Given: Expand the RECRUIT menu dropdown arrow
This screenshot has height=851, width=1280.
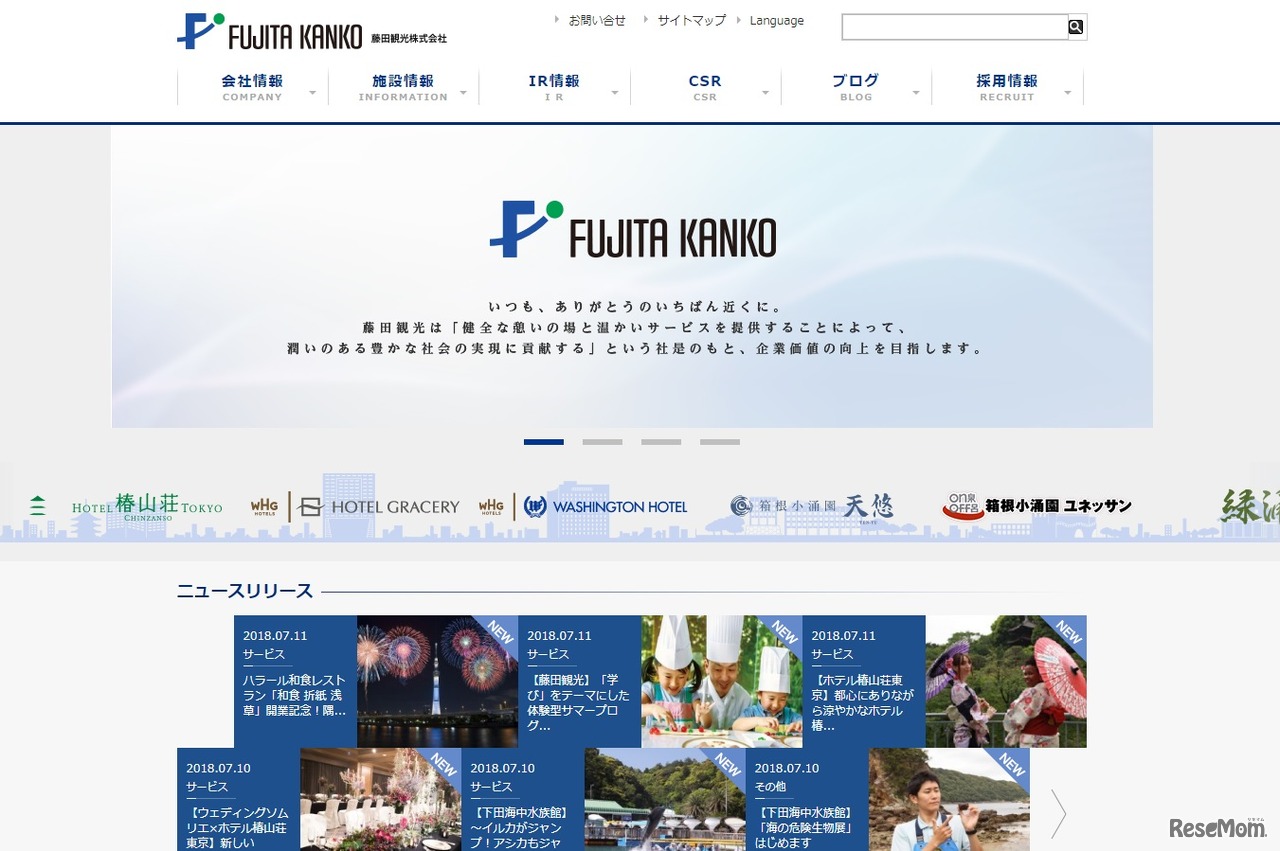Looking at the screenshot, I should pos(1067,93).
